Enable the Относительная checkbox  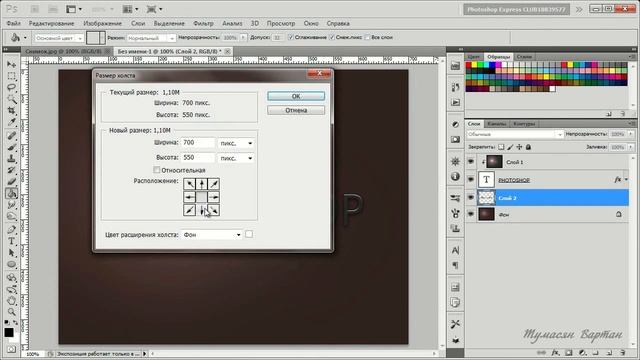[x=157, y=170]
